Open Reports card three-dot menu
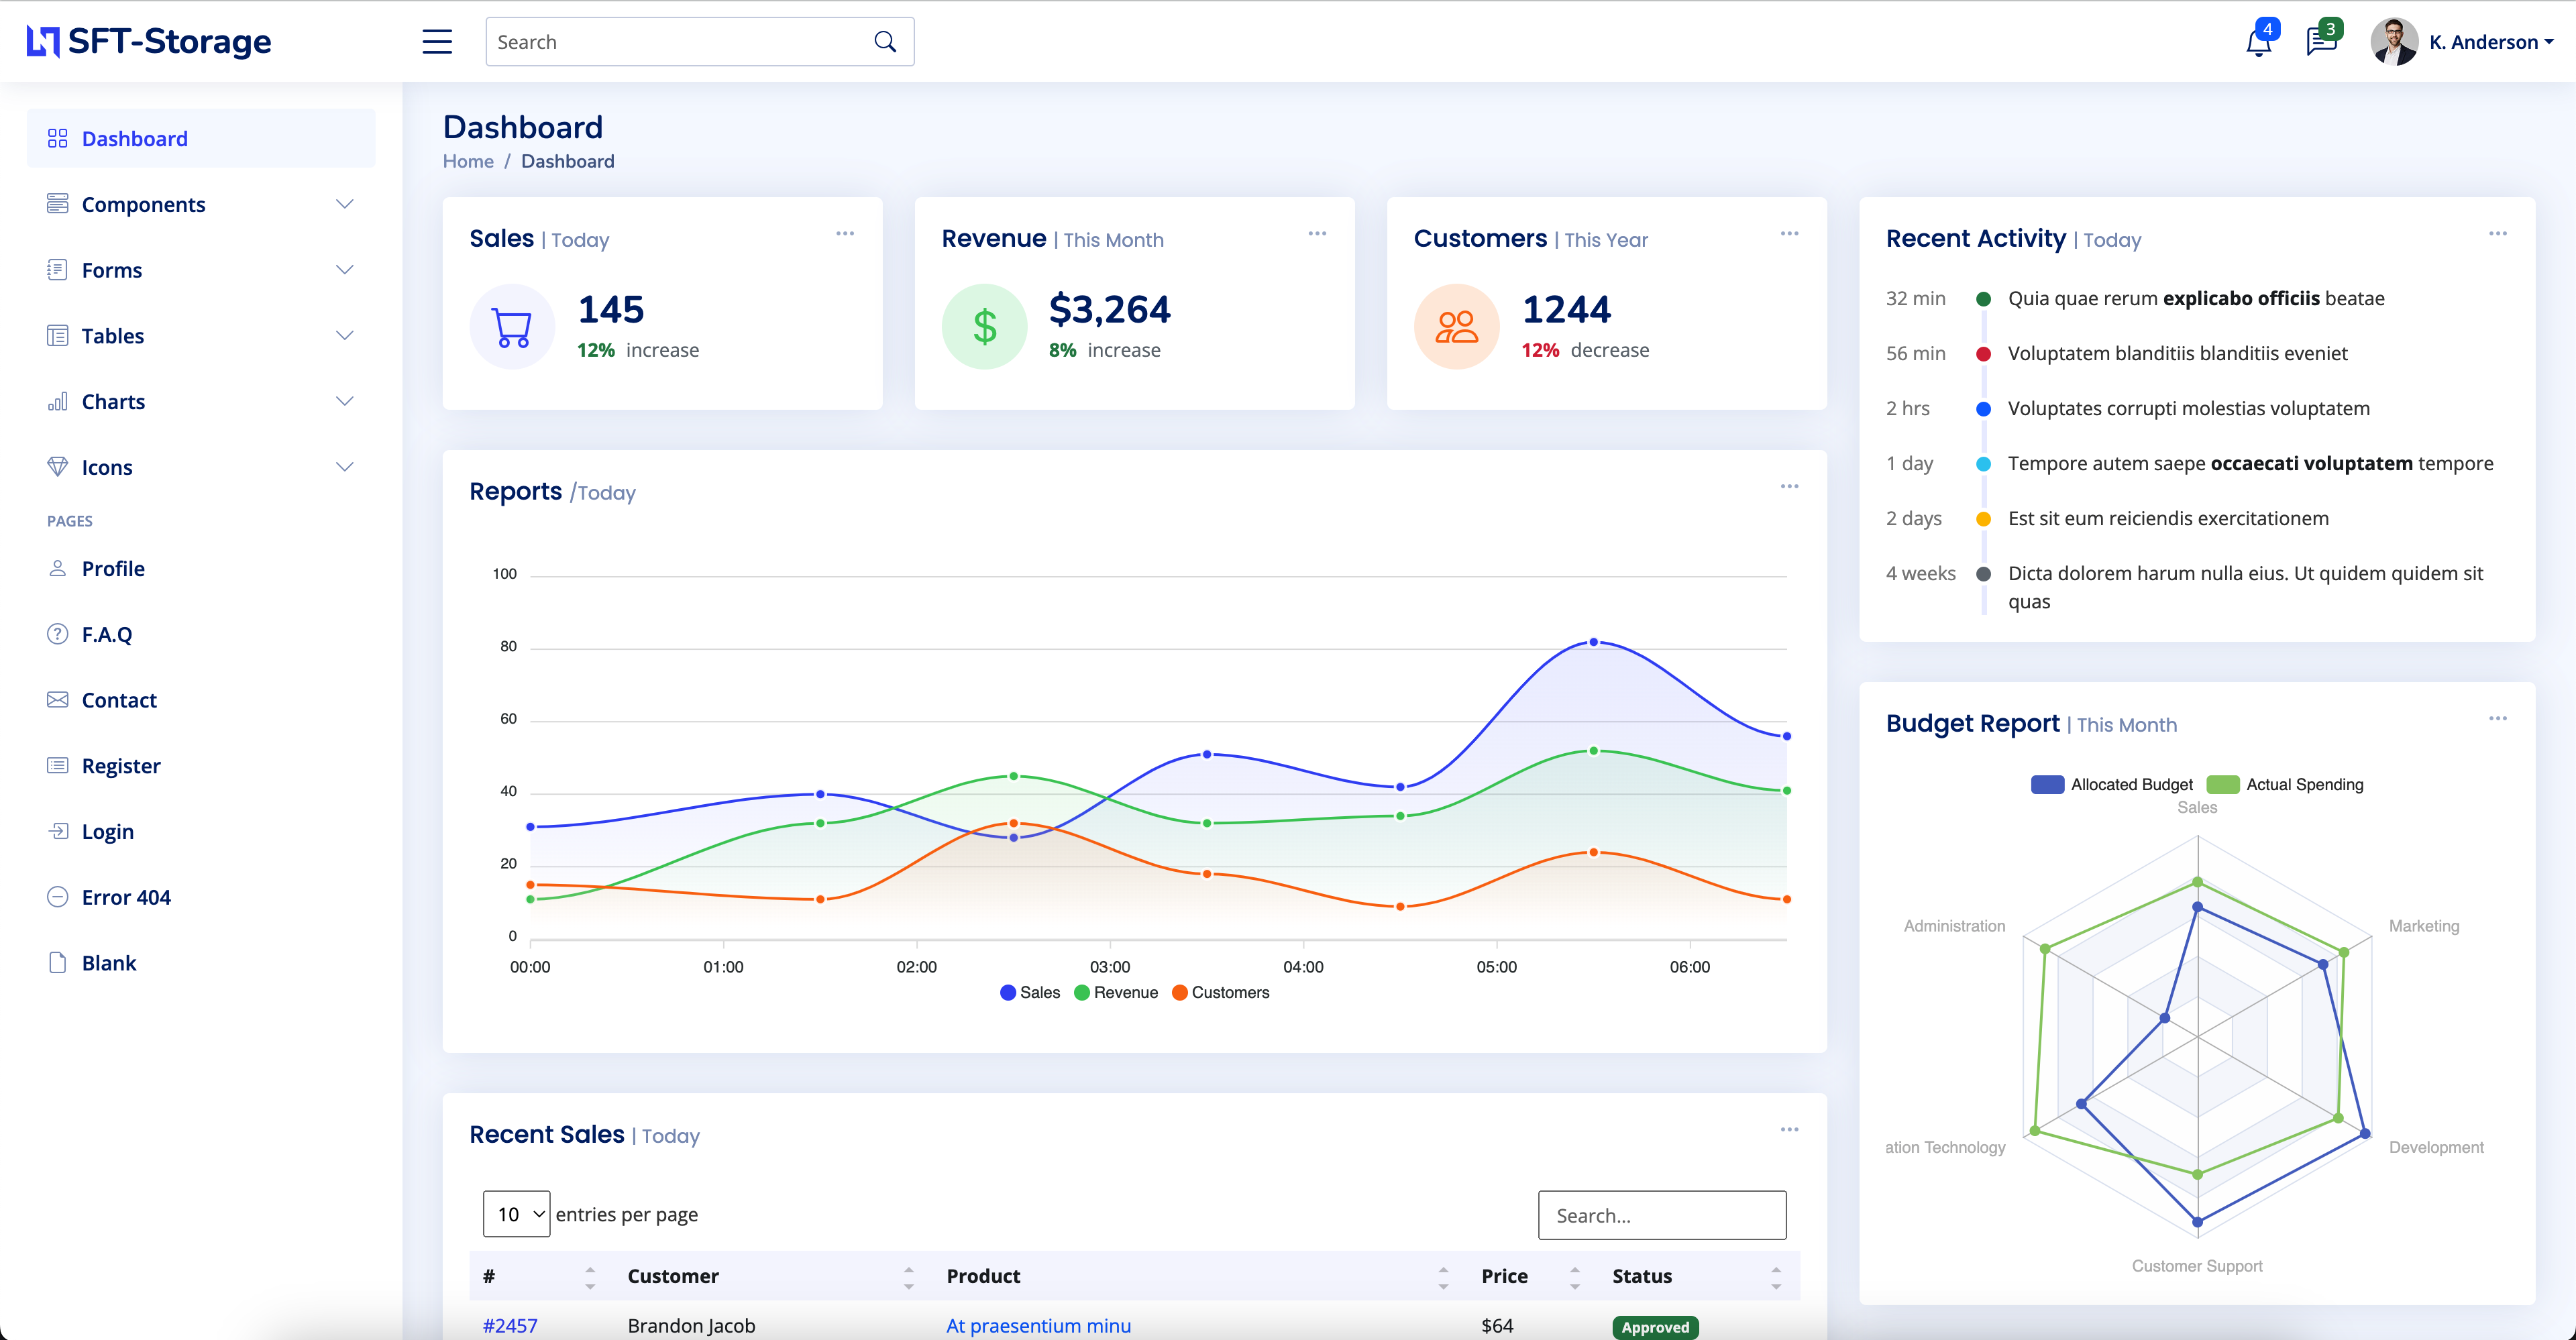The width and height of the screenshot is (2576, 1340). pyautogui.click(x=1789, y=487)
